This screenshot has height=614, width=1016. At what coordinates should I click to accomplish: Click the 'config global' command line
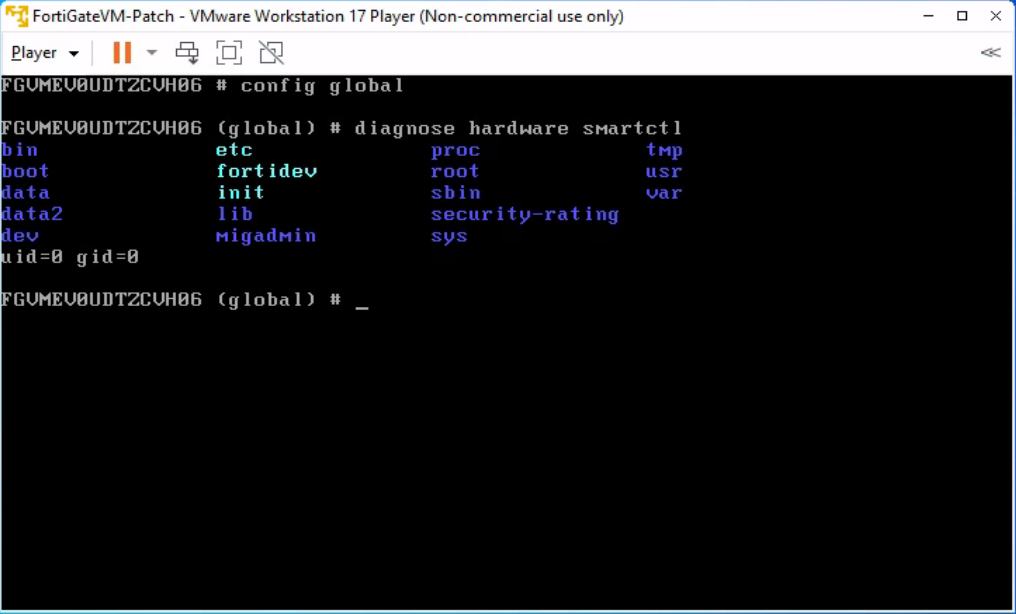coord(322,86)
